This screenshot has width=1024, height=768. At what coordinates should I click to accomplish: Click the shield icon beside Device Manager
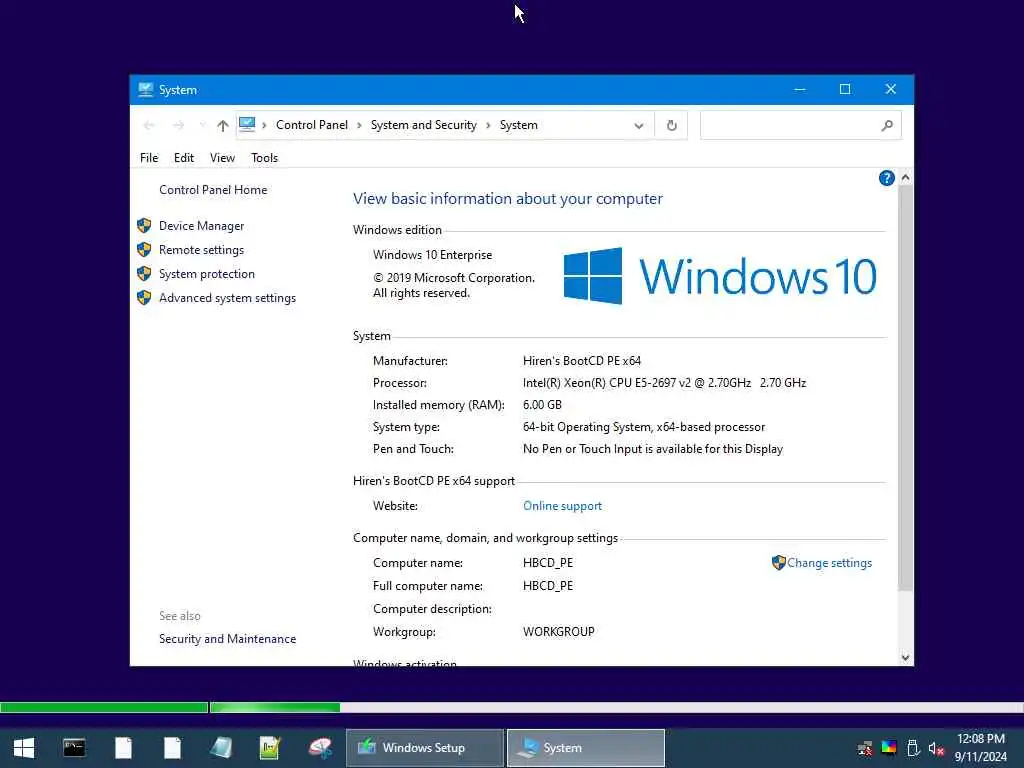tap(144, 226)
